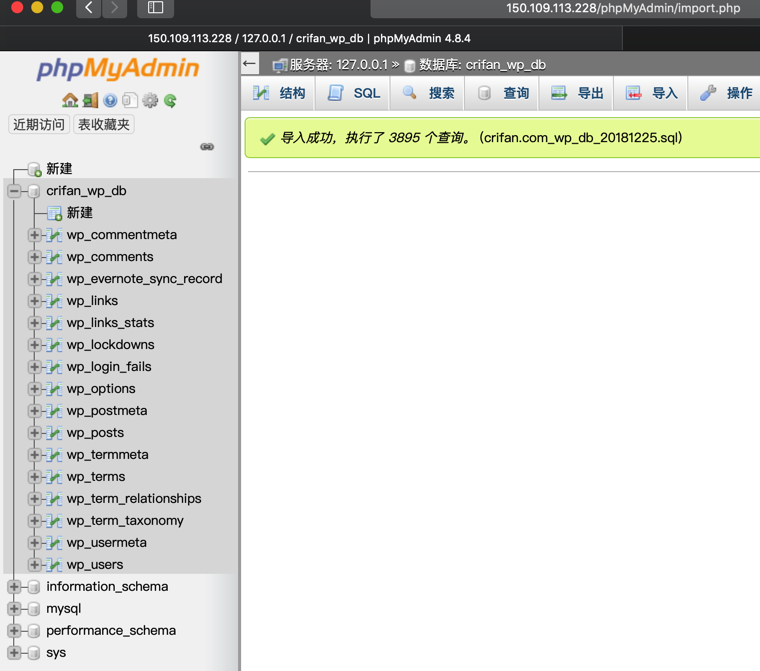The width and height of the screenshot is (760, 671).
Task: Reload the navigation panel green icon
Action: tap(170, 100)
